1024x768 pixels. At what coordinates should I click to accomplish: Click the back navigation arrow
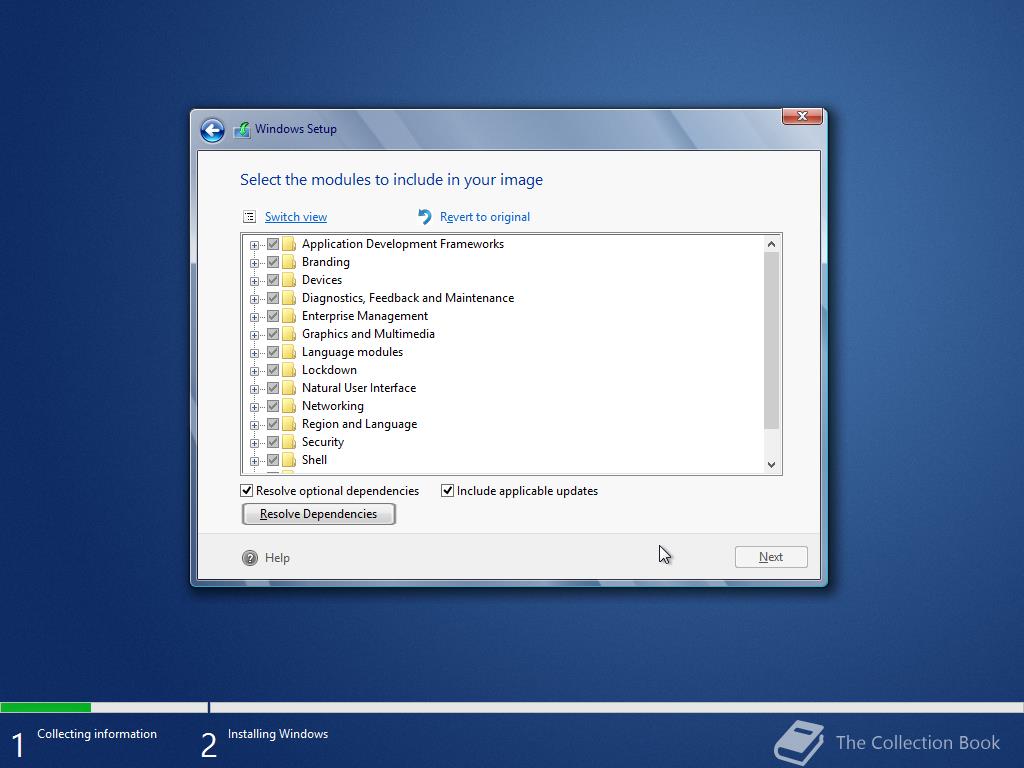[212, 130]
